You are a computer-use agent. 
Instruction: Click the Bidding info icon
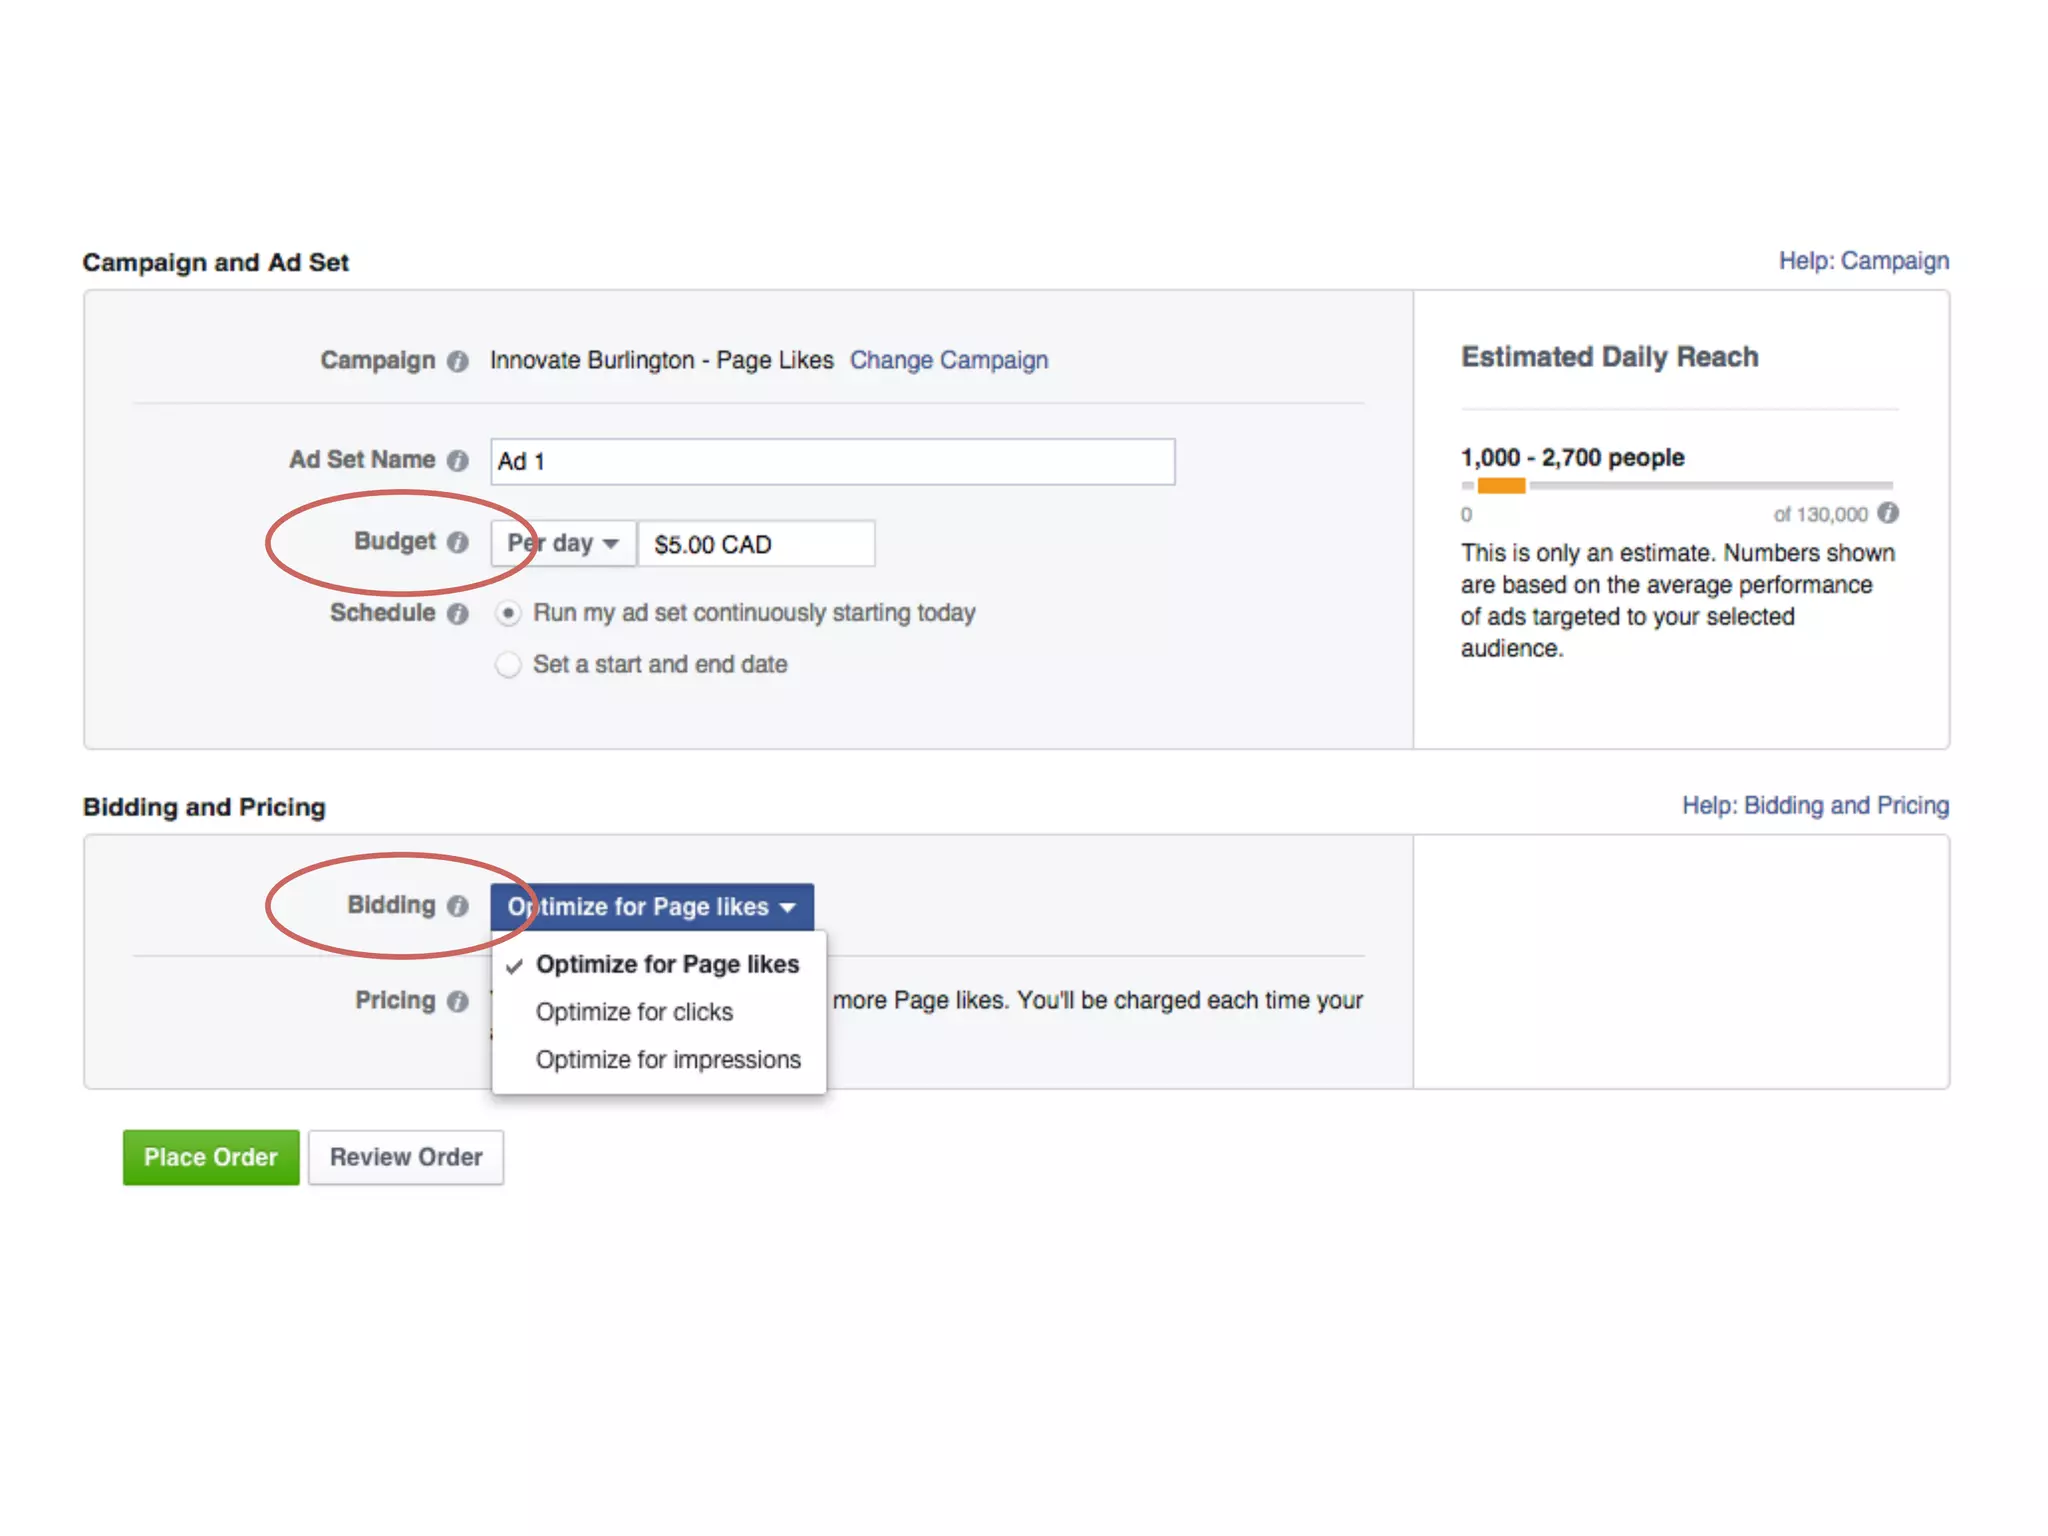click(x=457, y=906)
